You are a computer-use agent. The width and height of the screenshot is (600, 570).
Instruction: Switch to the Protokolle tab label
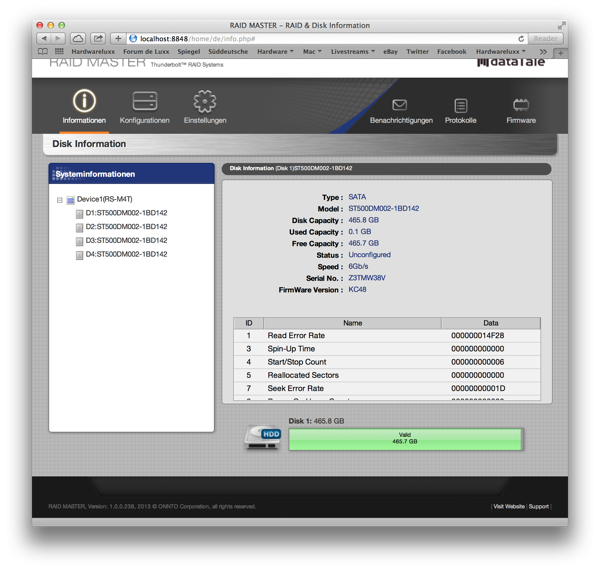pyautogui.click(x=461, y=121)
